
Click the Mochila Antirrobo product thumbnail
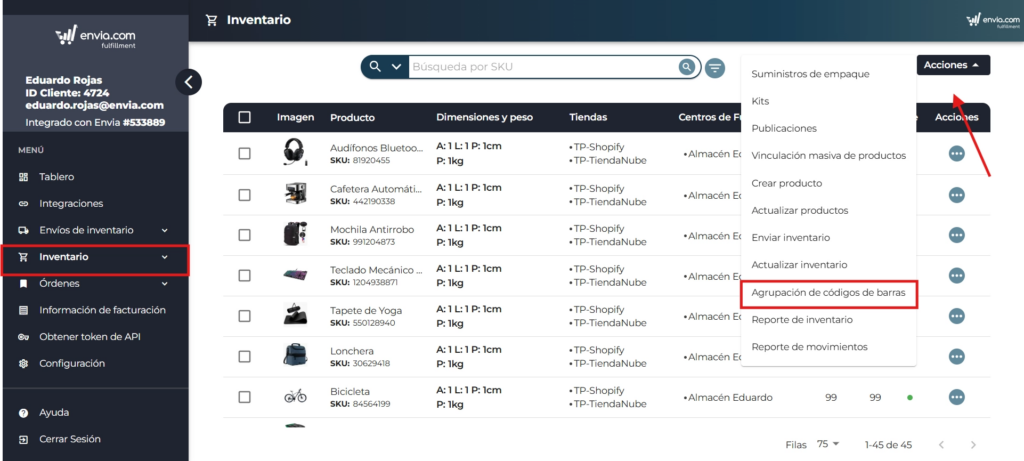[x=295, y=234]
